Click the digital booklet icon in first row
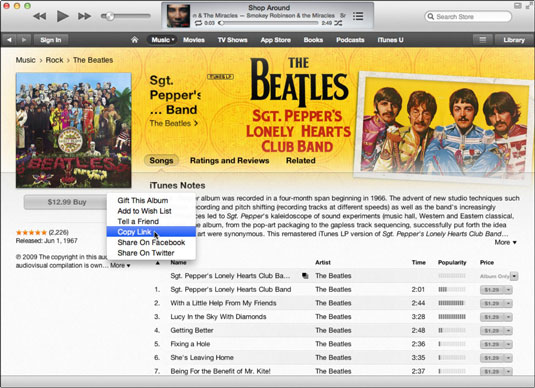Viewport: 535px width, 388px height. [305, 276]
